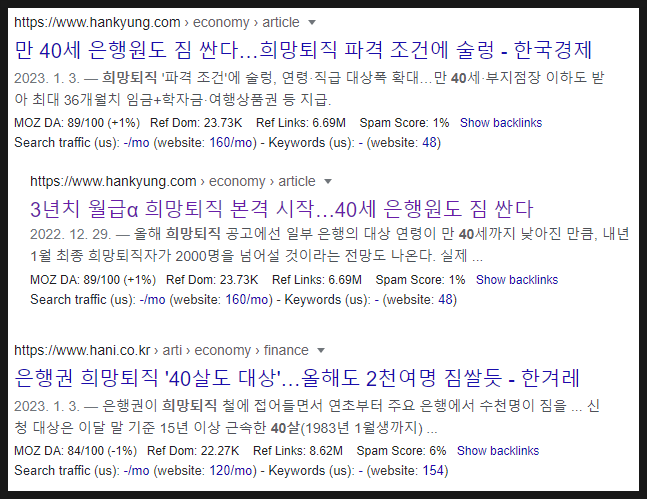
Task: Click website keywords '48' under the first result
Action: 429,143
